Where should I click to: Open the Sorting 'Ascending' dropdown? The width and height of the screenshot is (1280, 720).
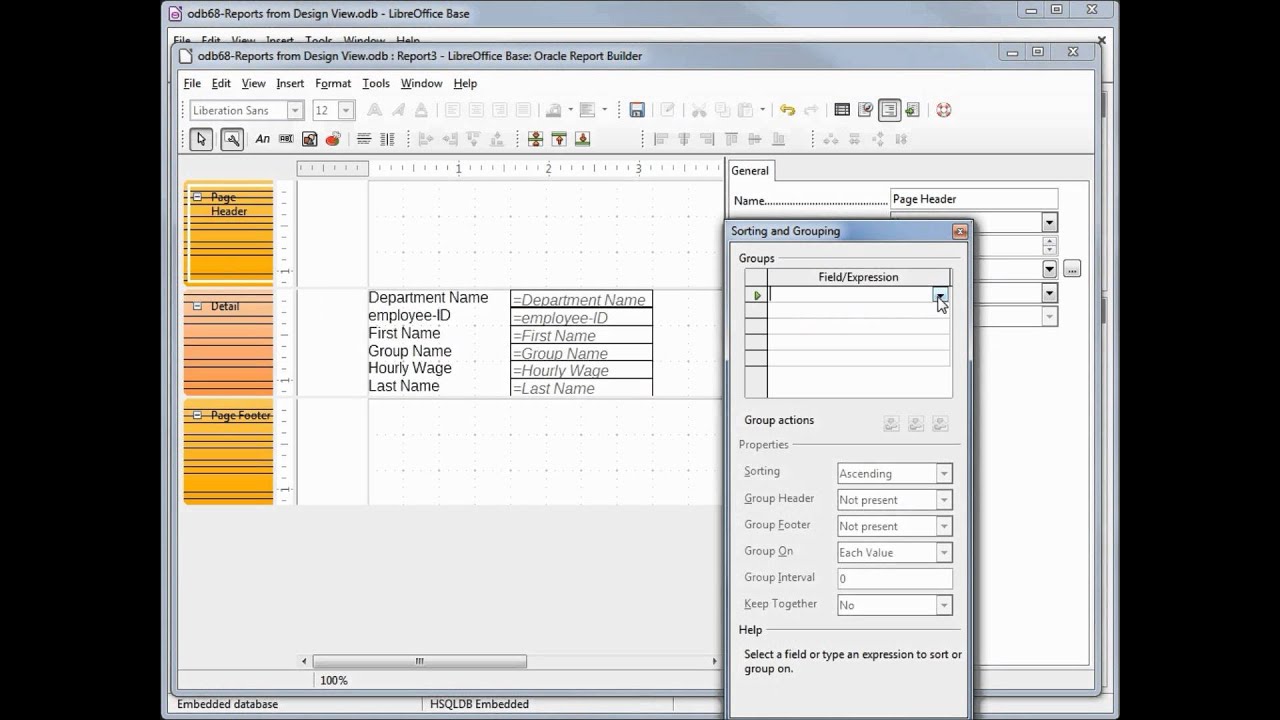coord(943,473)
